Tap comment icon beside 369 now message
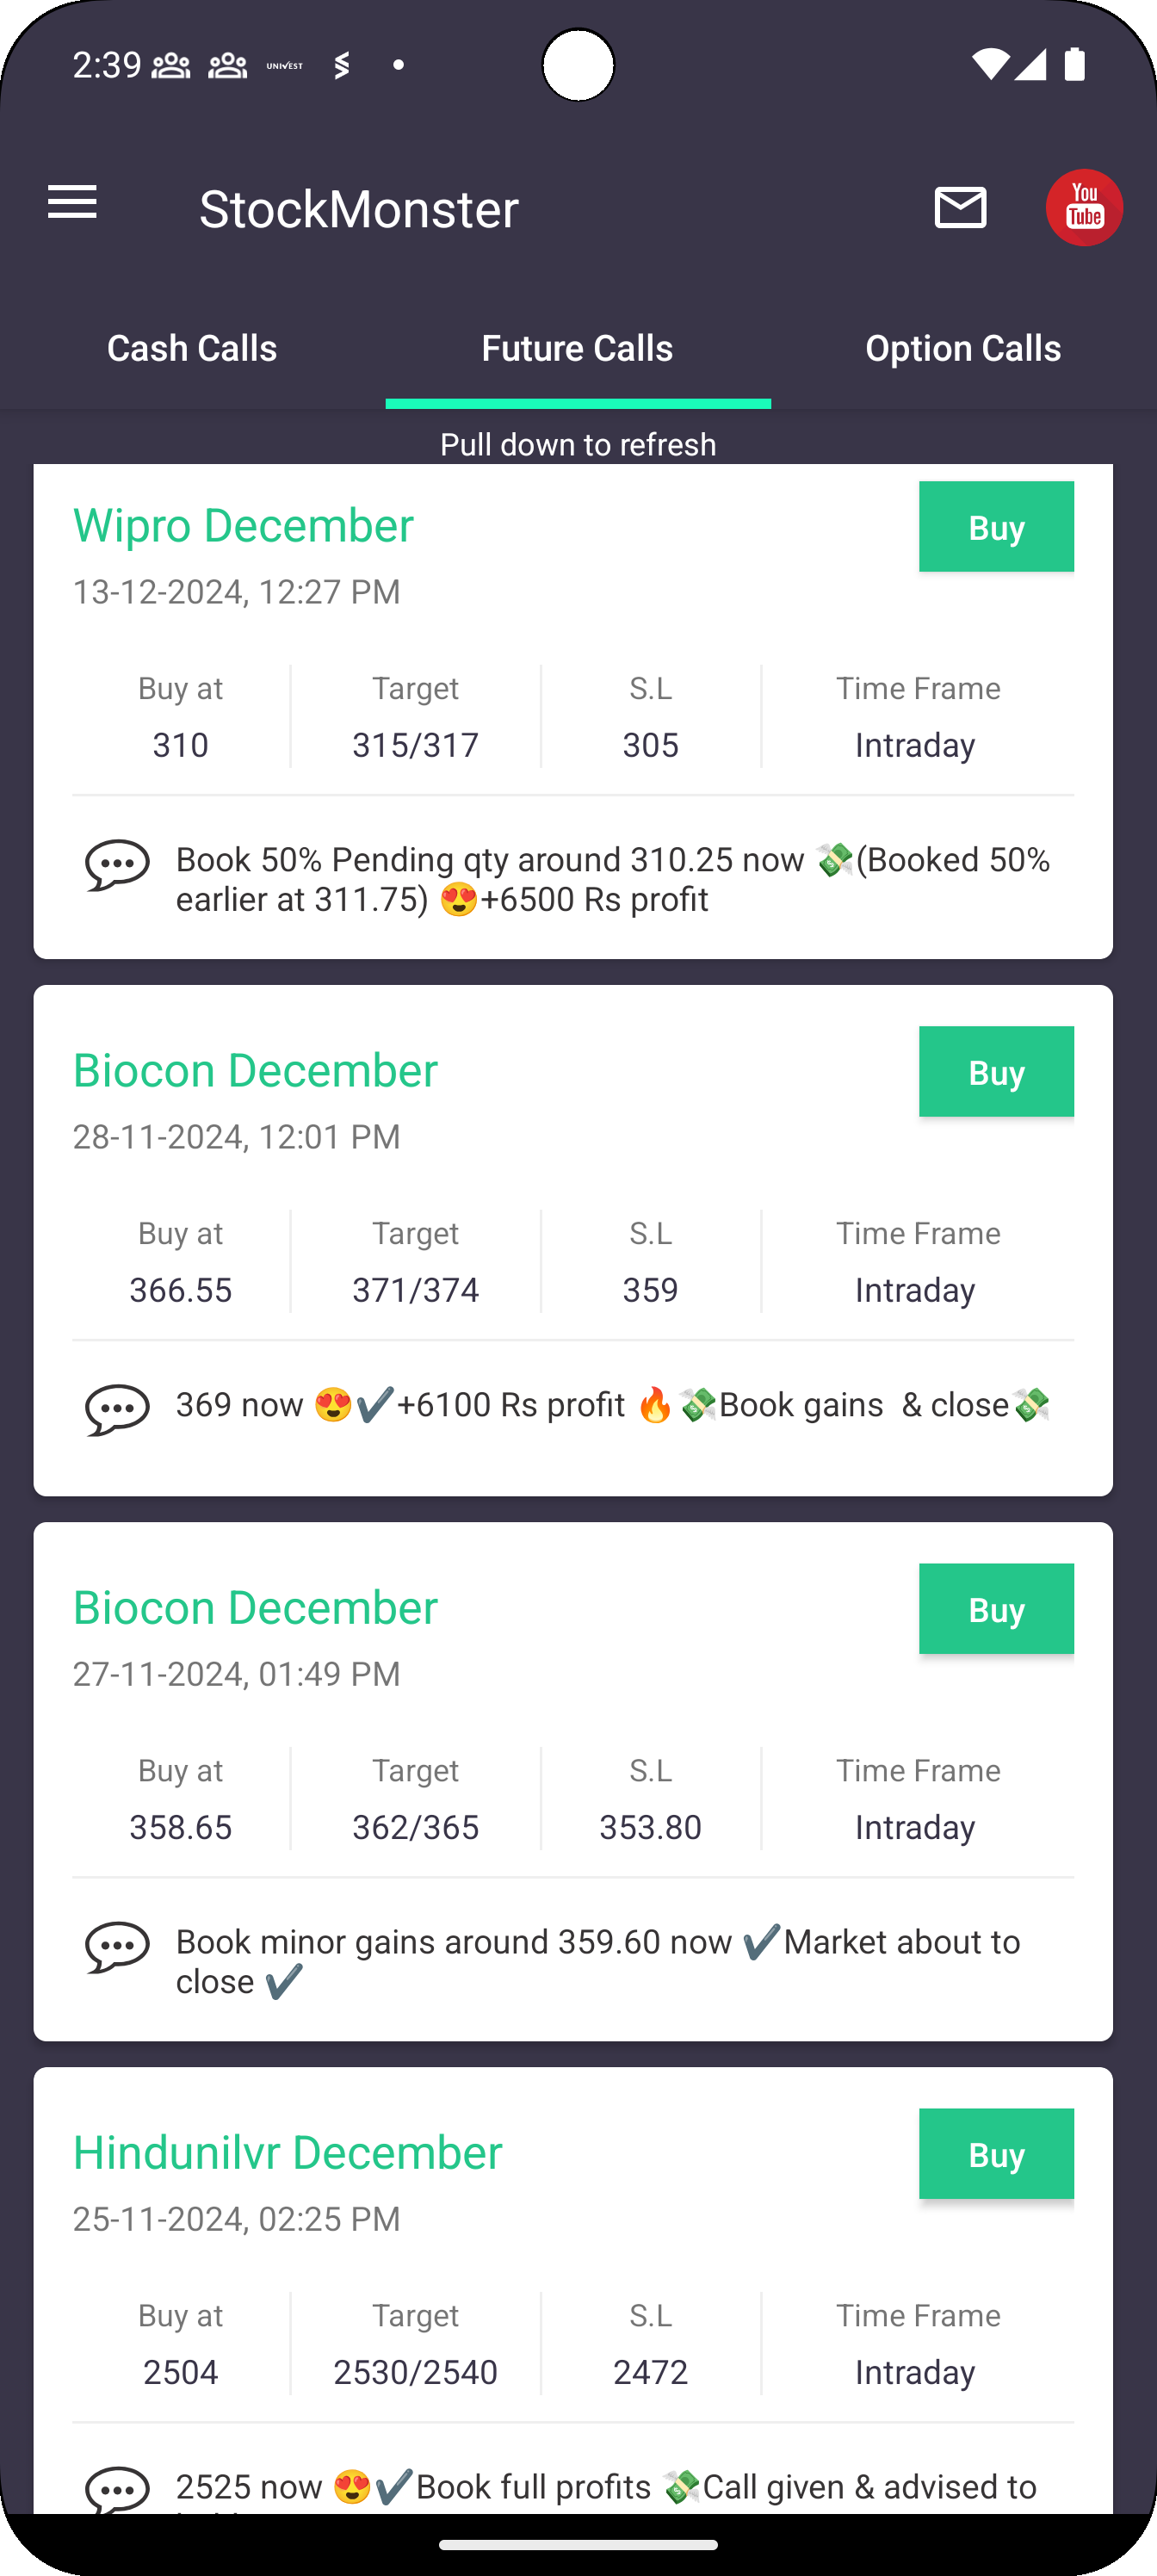Image resolution: width=1157 pixels, height=2576 pixels. pos(117,1410)
